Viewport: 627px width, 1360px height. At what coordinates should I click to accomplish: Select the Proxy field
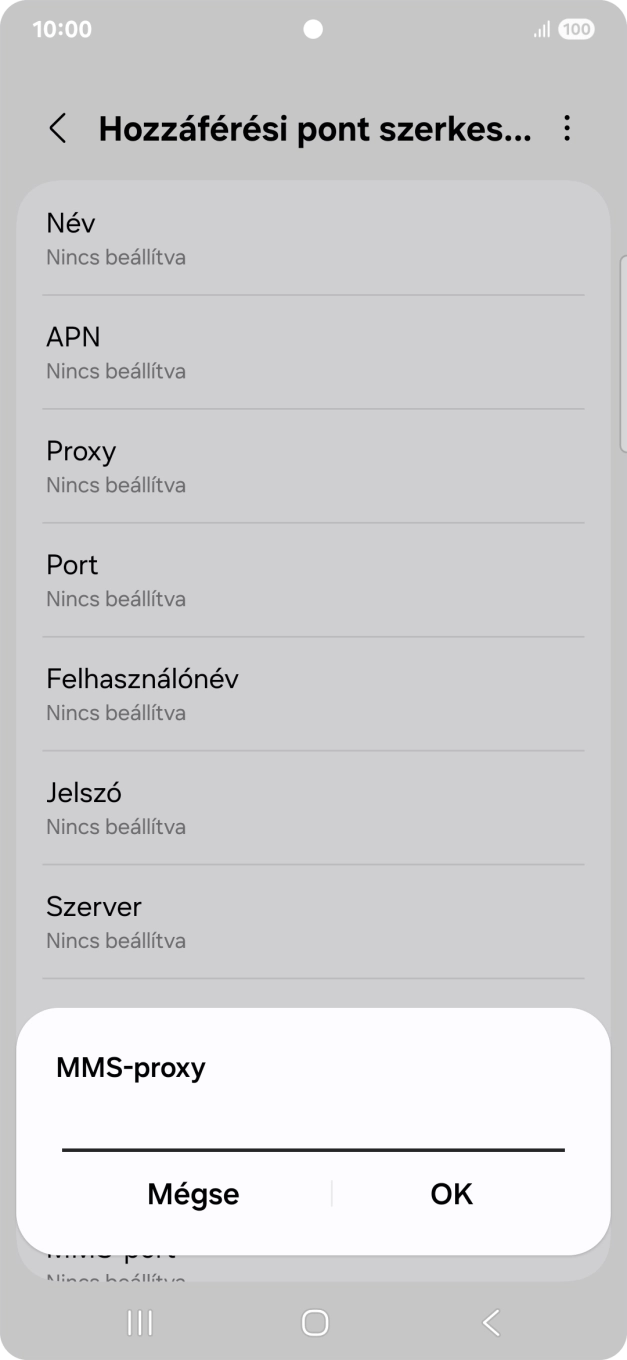pyautogui.click(x=313, y=466)
